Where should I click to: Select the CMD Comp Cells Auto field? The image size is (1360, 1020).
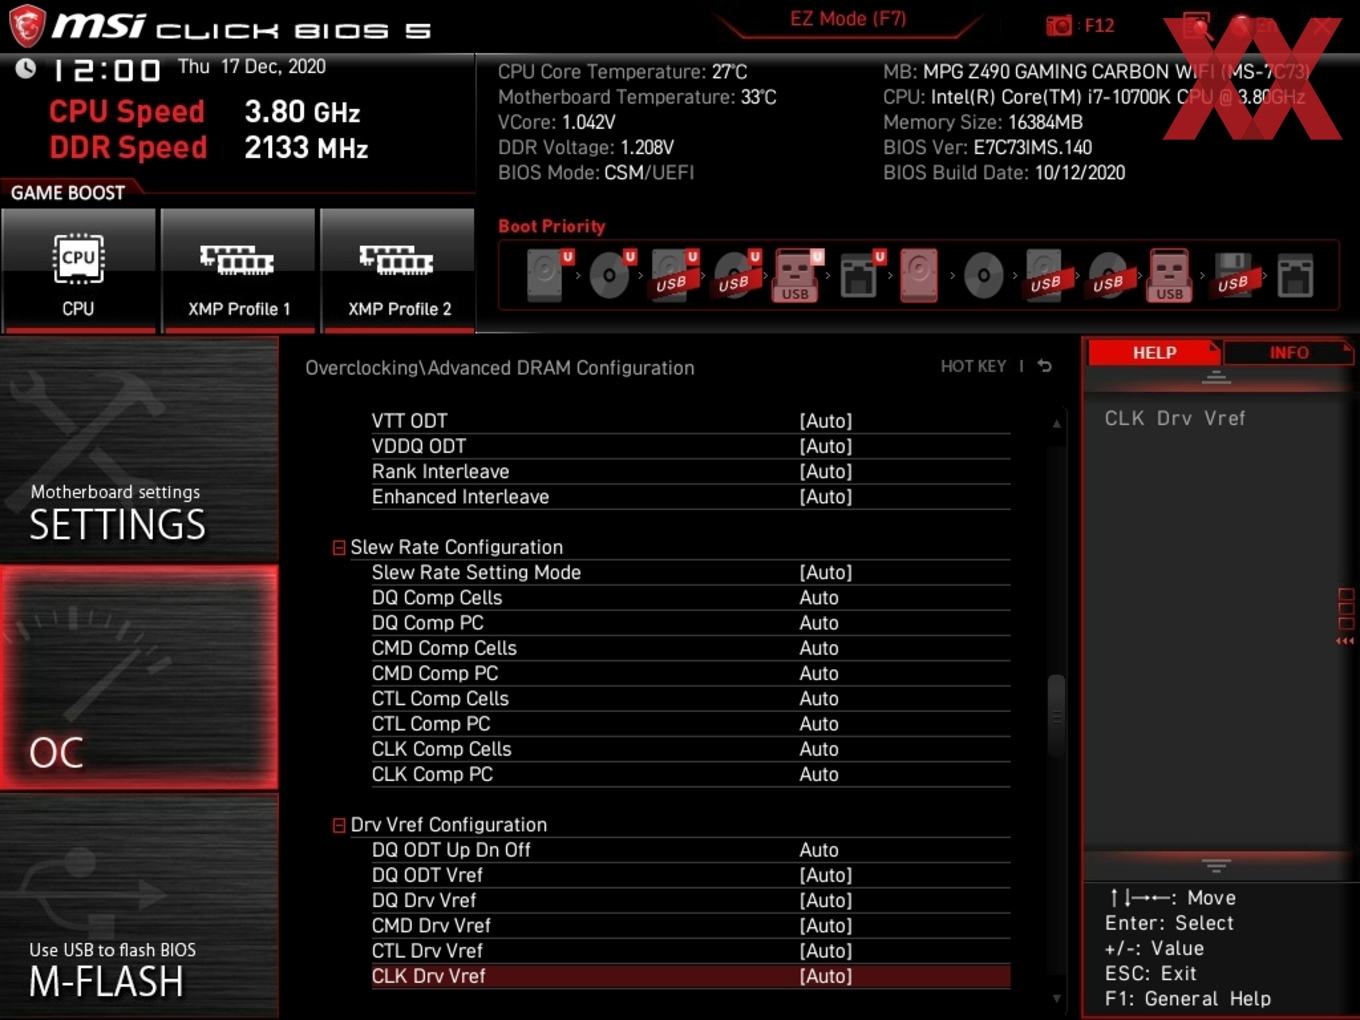point(819,648)
